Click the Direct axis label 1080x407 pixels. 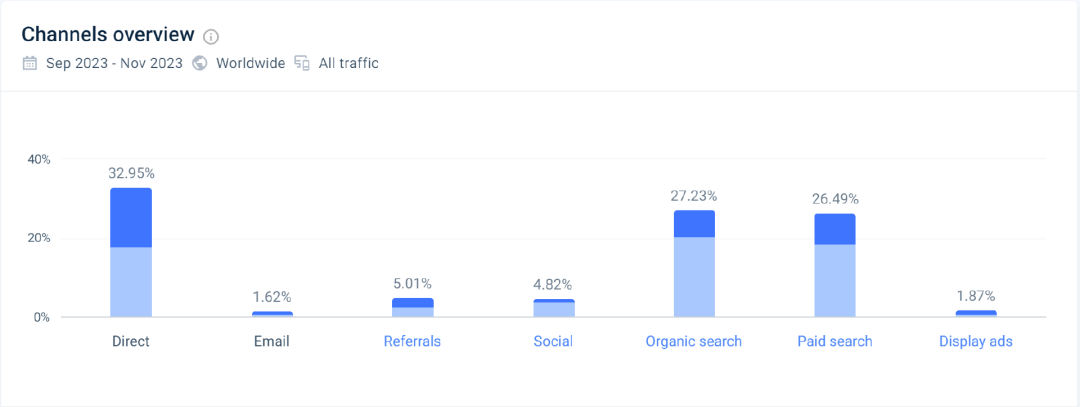coord(131,341)
